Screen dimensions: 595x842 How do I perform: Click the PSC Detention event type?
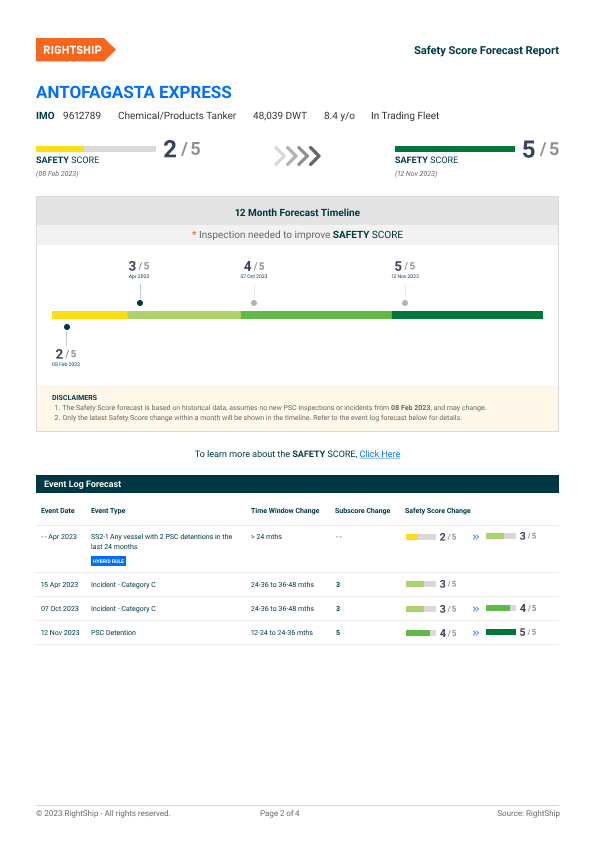click(x=113, y=633)
